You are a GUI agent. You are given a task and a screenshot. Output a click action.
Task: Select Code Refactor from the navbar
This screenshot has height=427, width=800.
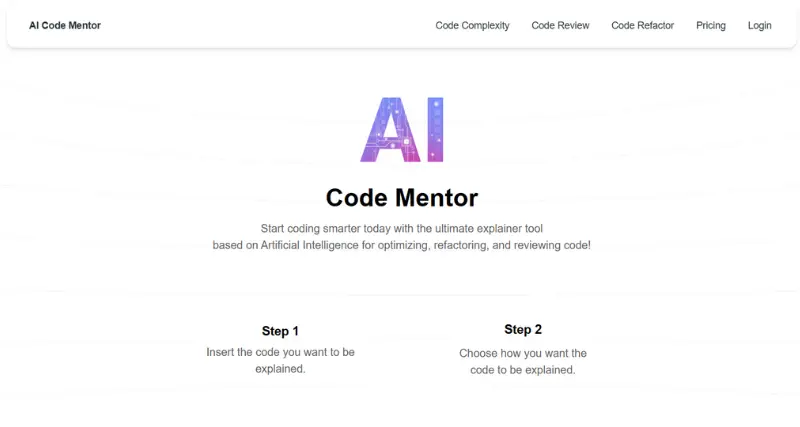pos(642,26)
